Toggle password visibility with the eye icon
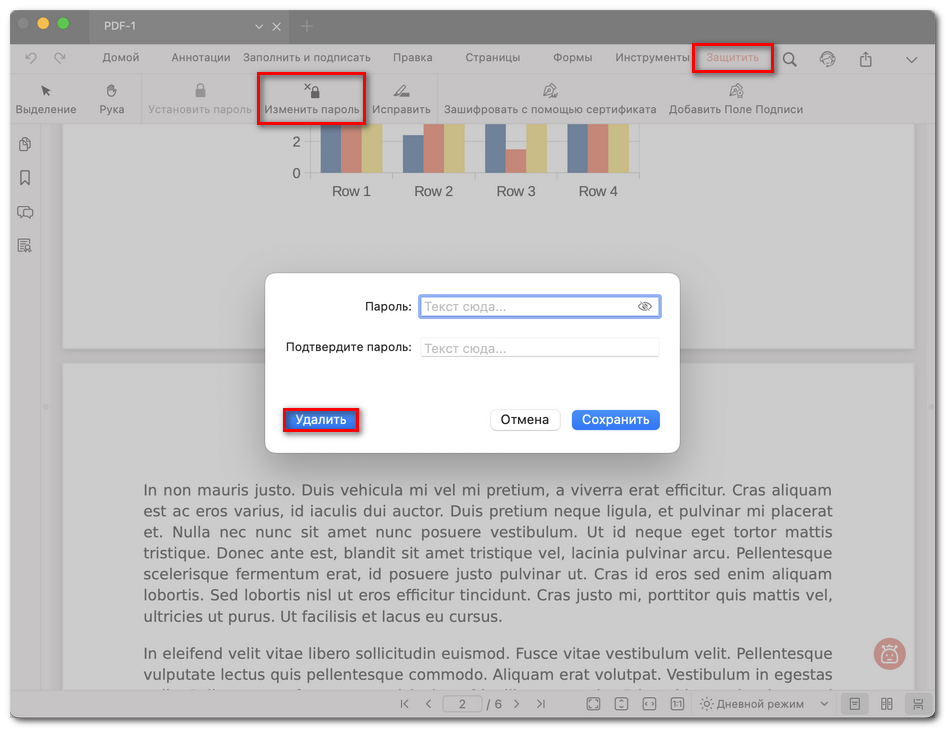The image size is (946, 729). point(647,306)
